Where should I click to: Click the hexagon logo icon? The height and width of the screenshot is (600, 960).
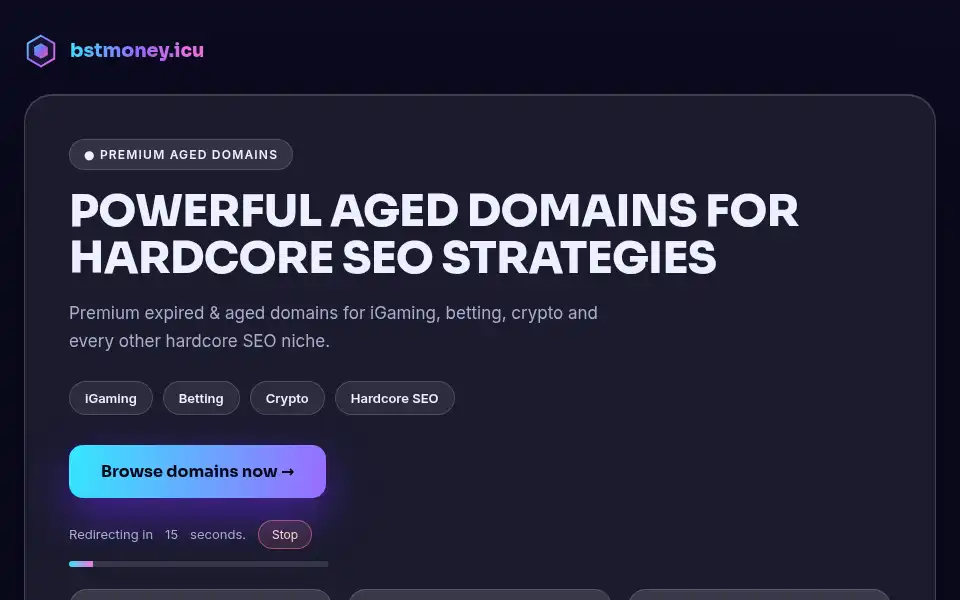pyautogui.click(x=41, y=51)
